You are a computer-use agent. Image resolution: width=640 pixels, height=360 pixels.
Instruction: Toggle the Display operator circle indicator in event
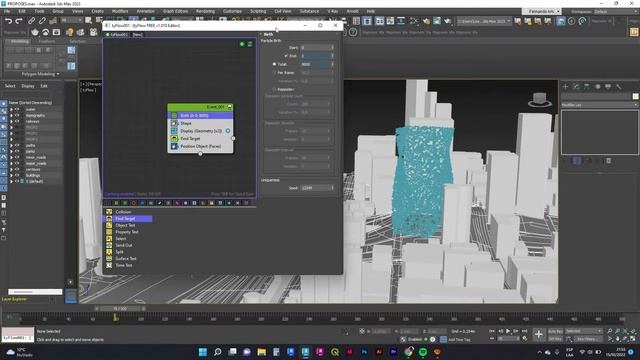[228, 131]
